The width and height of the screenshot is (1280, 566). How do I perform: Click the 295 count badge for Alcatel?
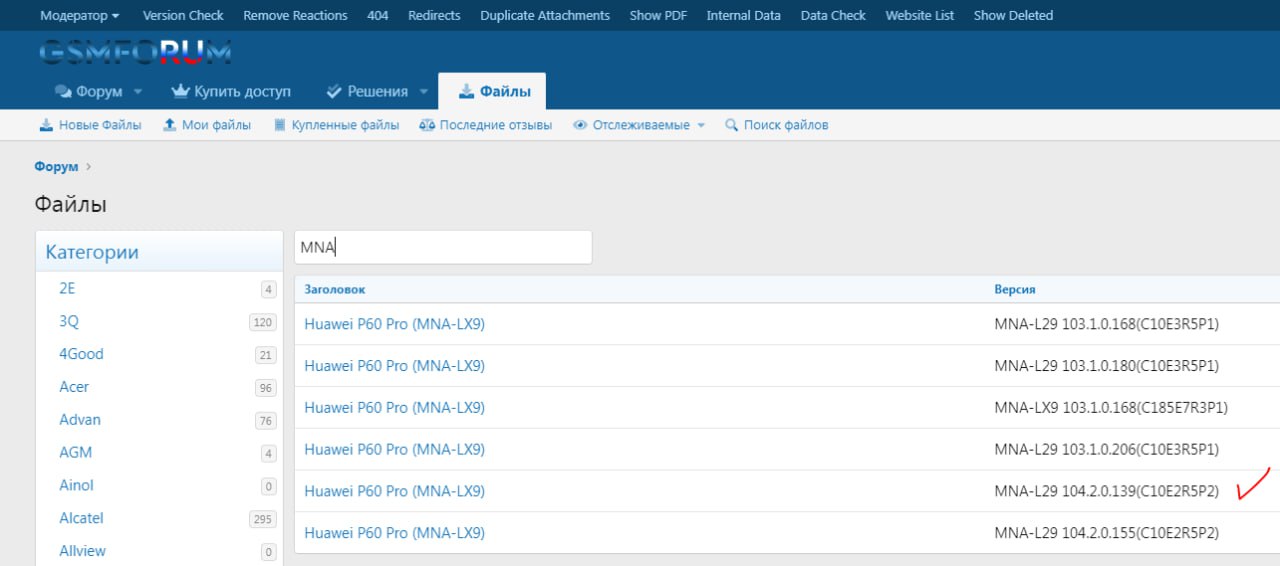pyautogui.click(x=263, y=520)
